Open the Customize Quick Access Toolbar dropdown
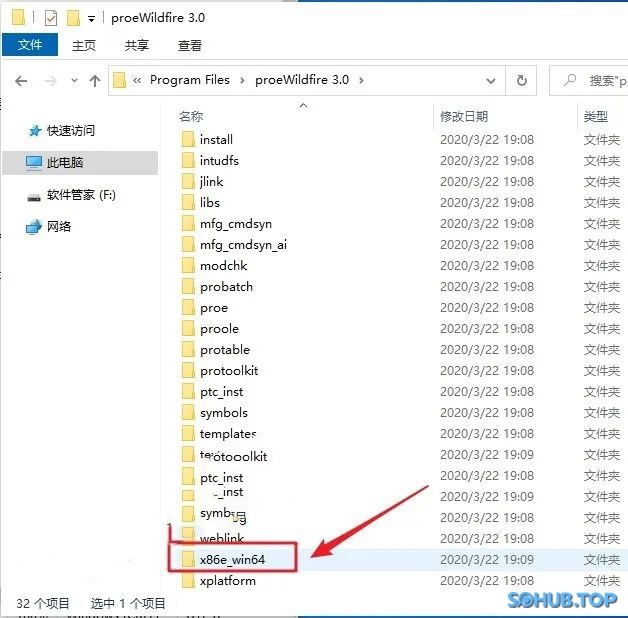Screen dimensions: 628x618 point(92,19)
